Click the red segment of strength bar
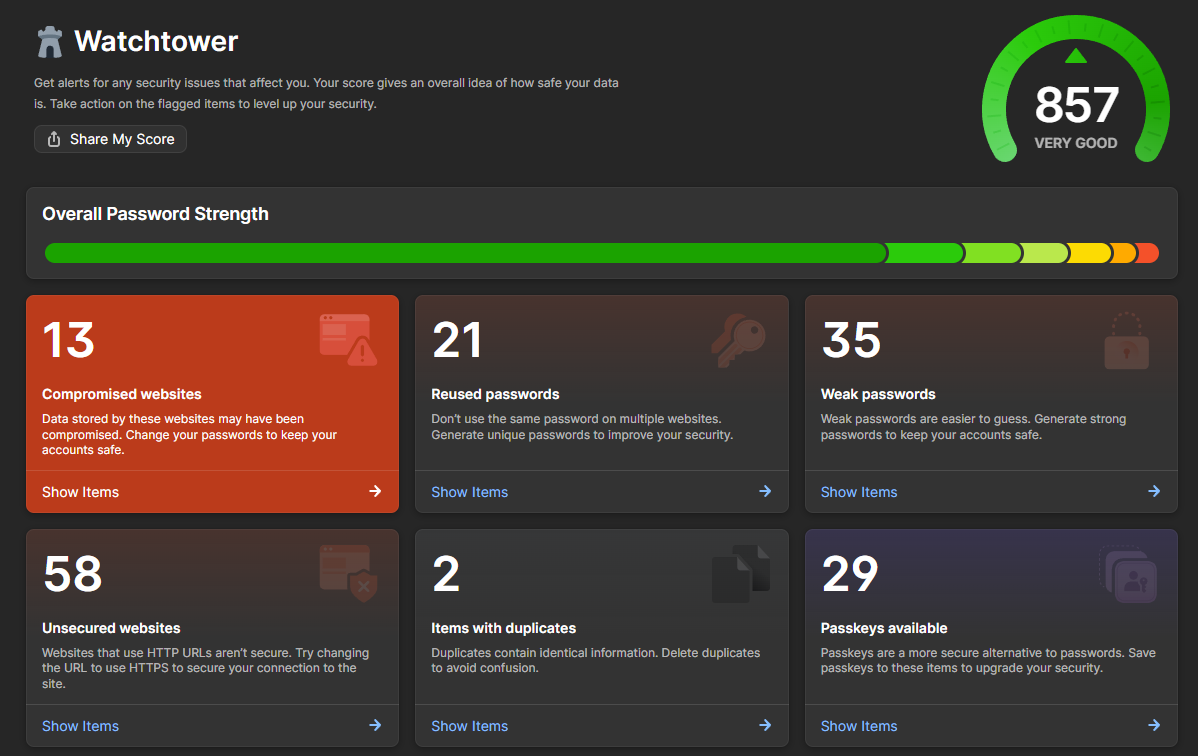The image size is (1198, 756). point(1148,253)
